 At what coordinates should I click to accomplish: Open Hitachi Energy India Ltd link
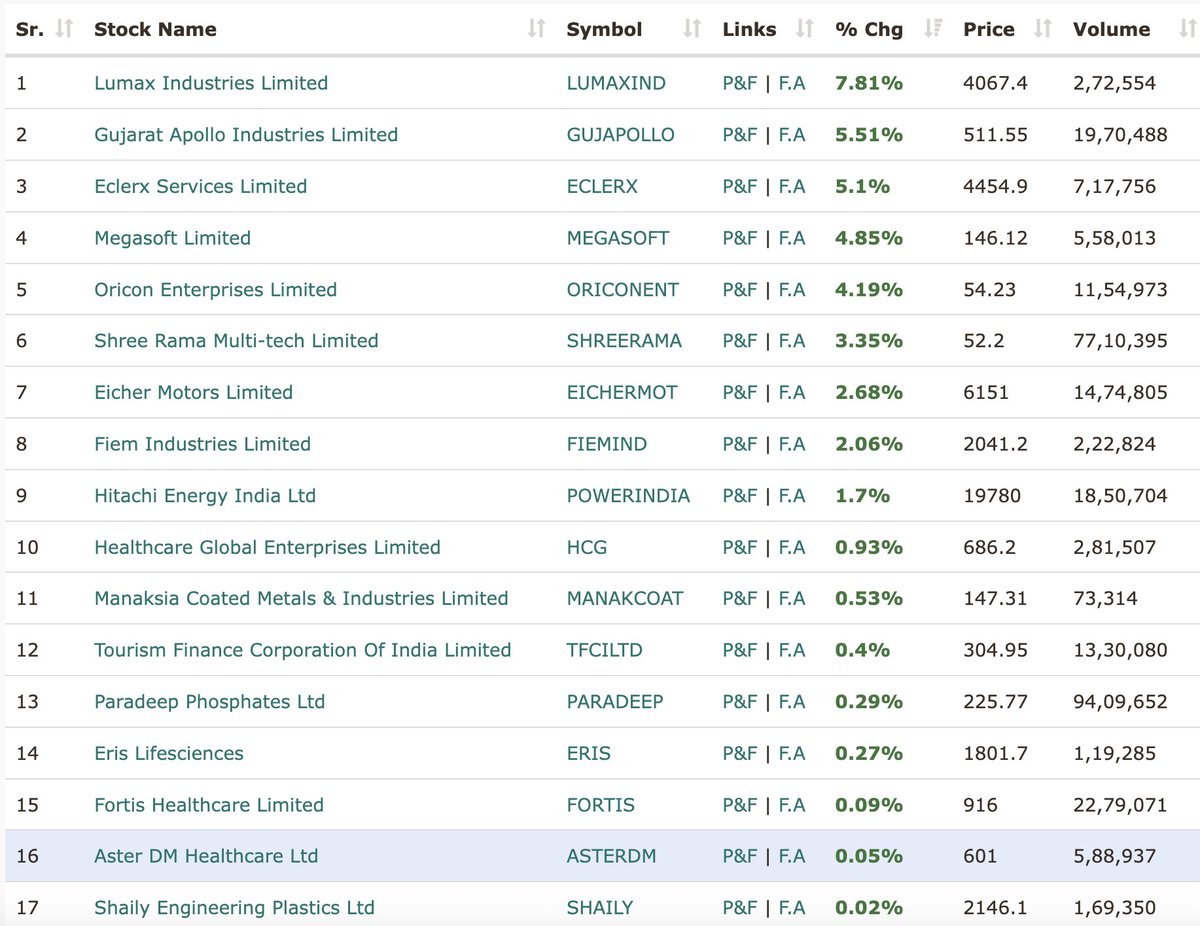click(x=205, y=496)
